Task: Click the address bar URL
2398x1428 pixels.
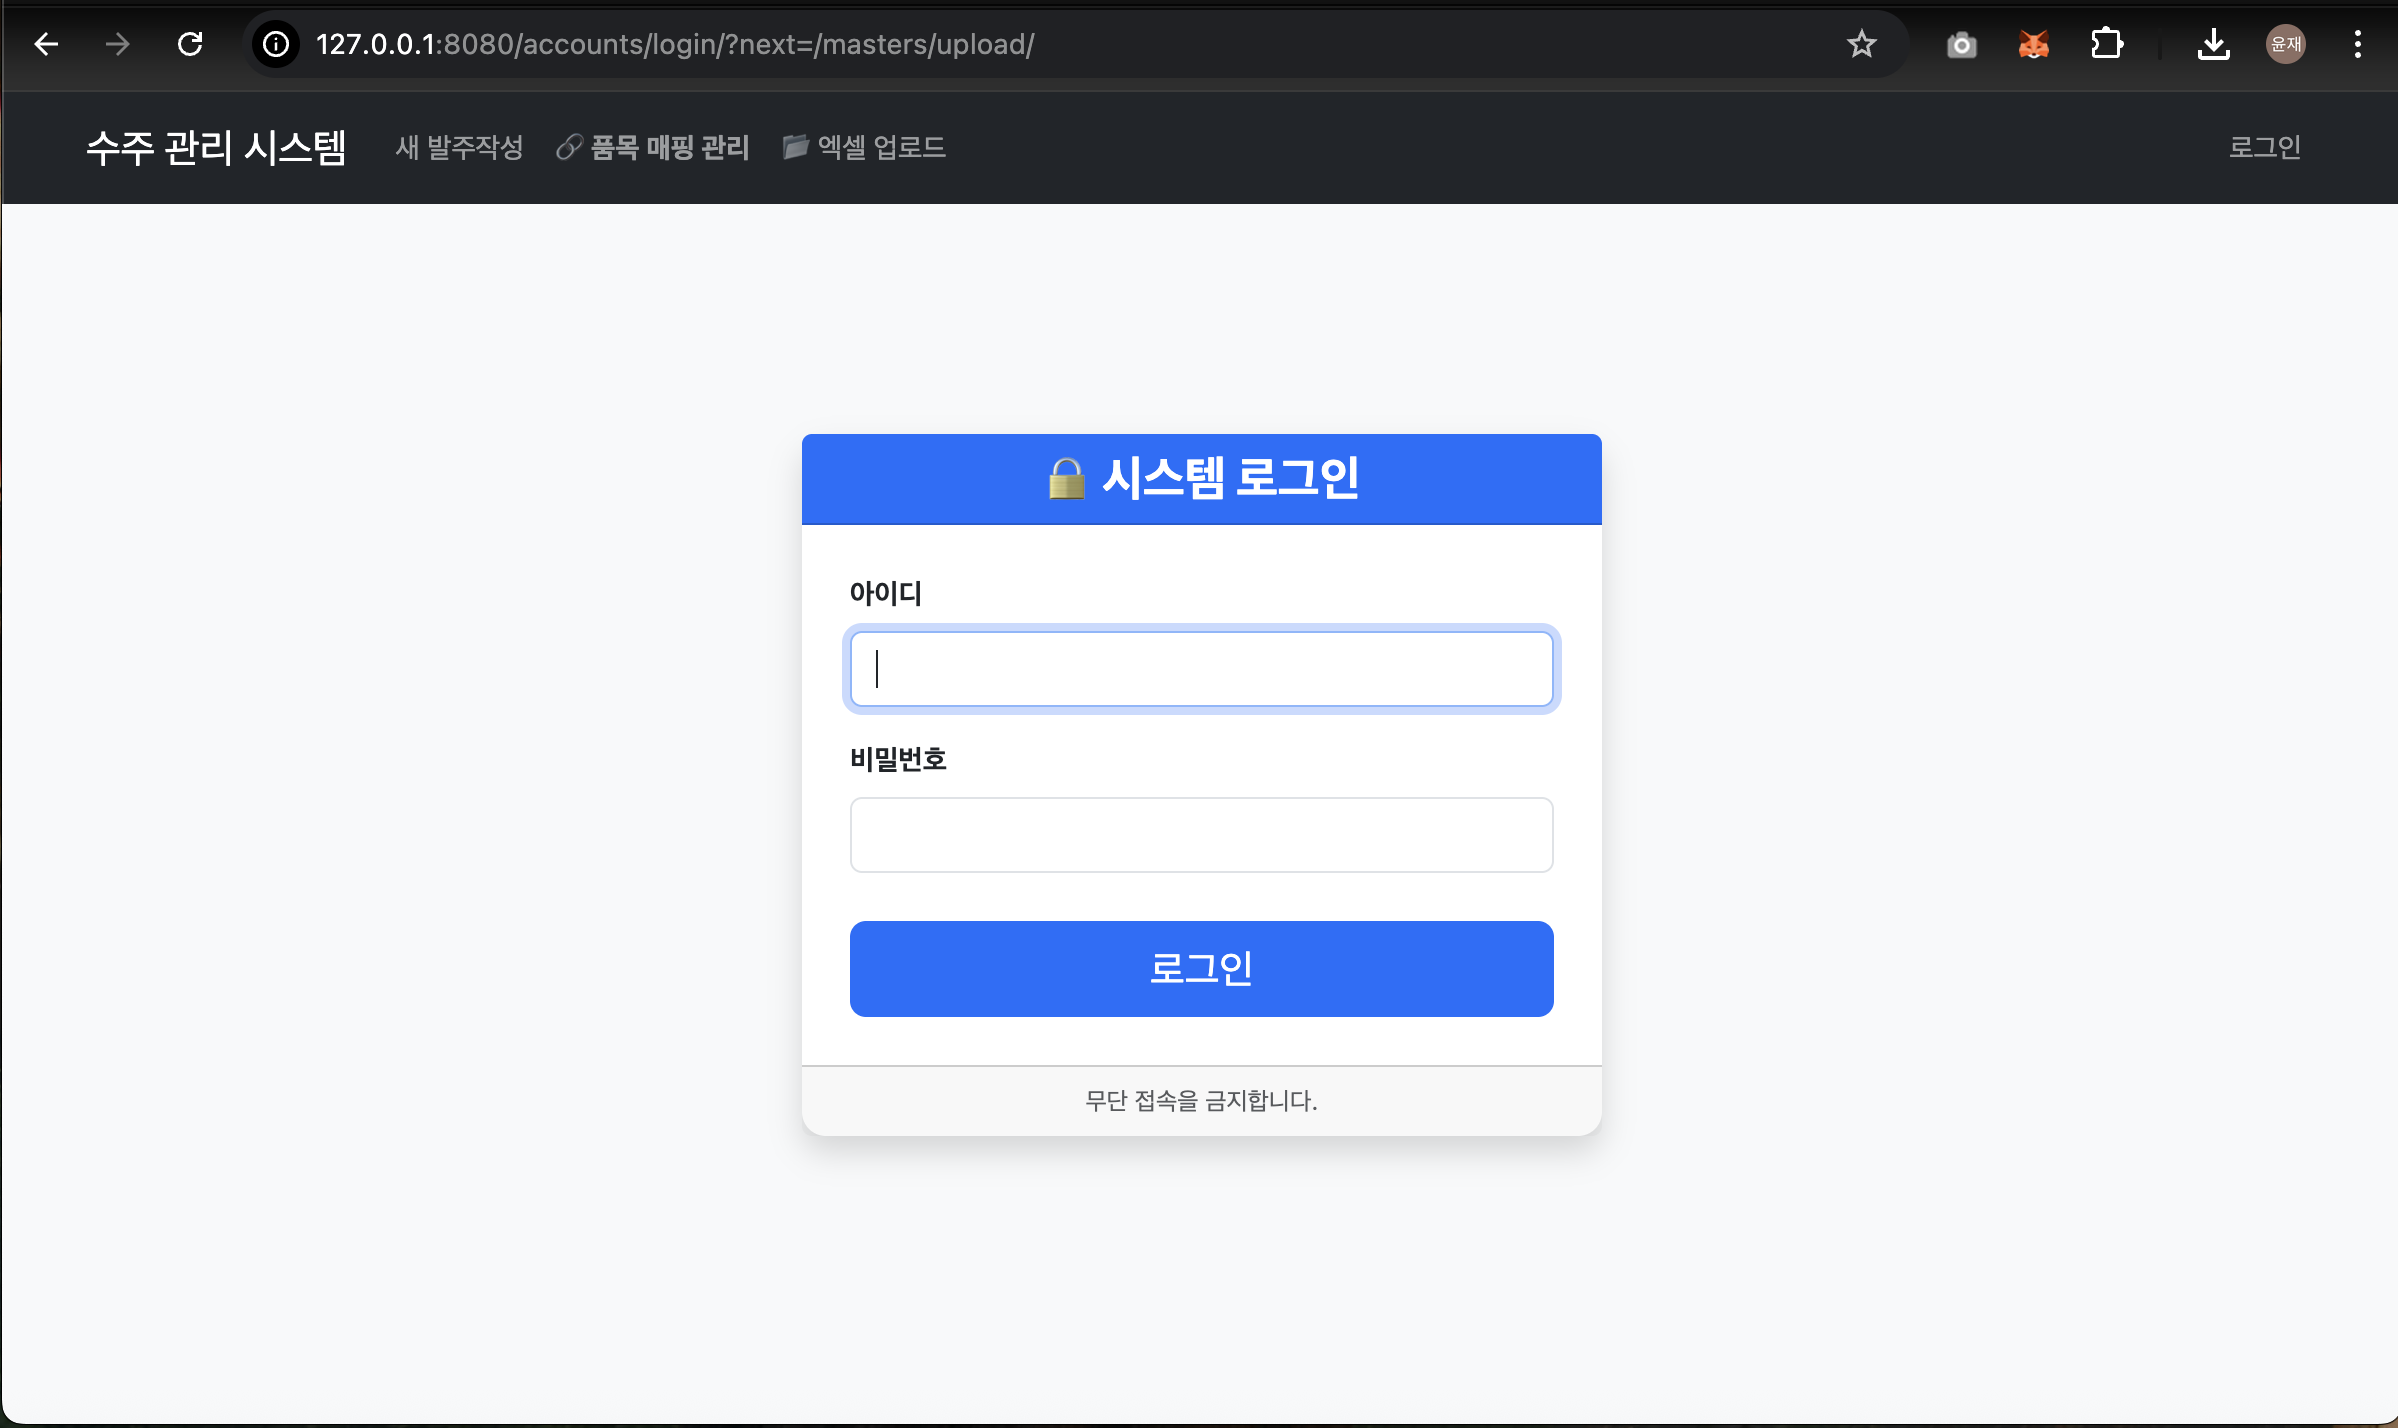Action: click(x=675, y=44)
